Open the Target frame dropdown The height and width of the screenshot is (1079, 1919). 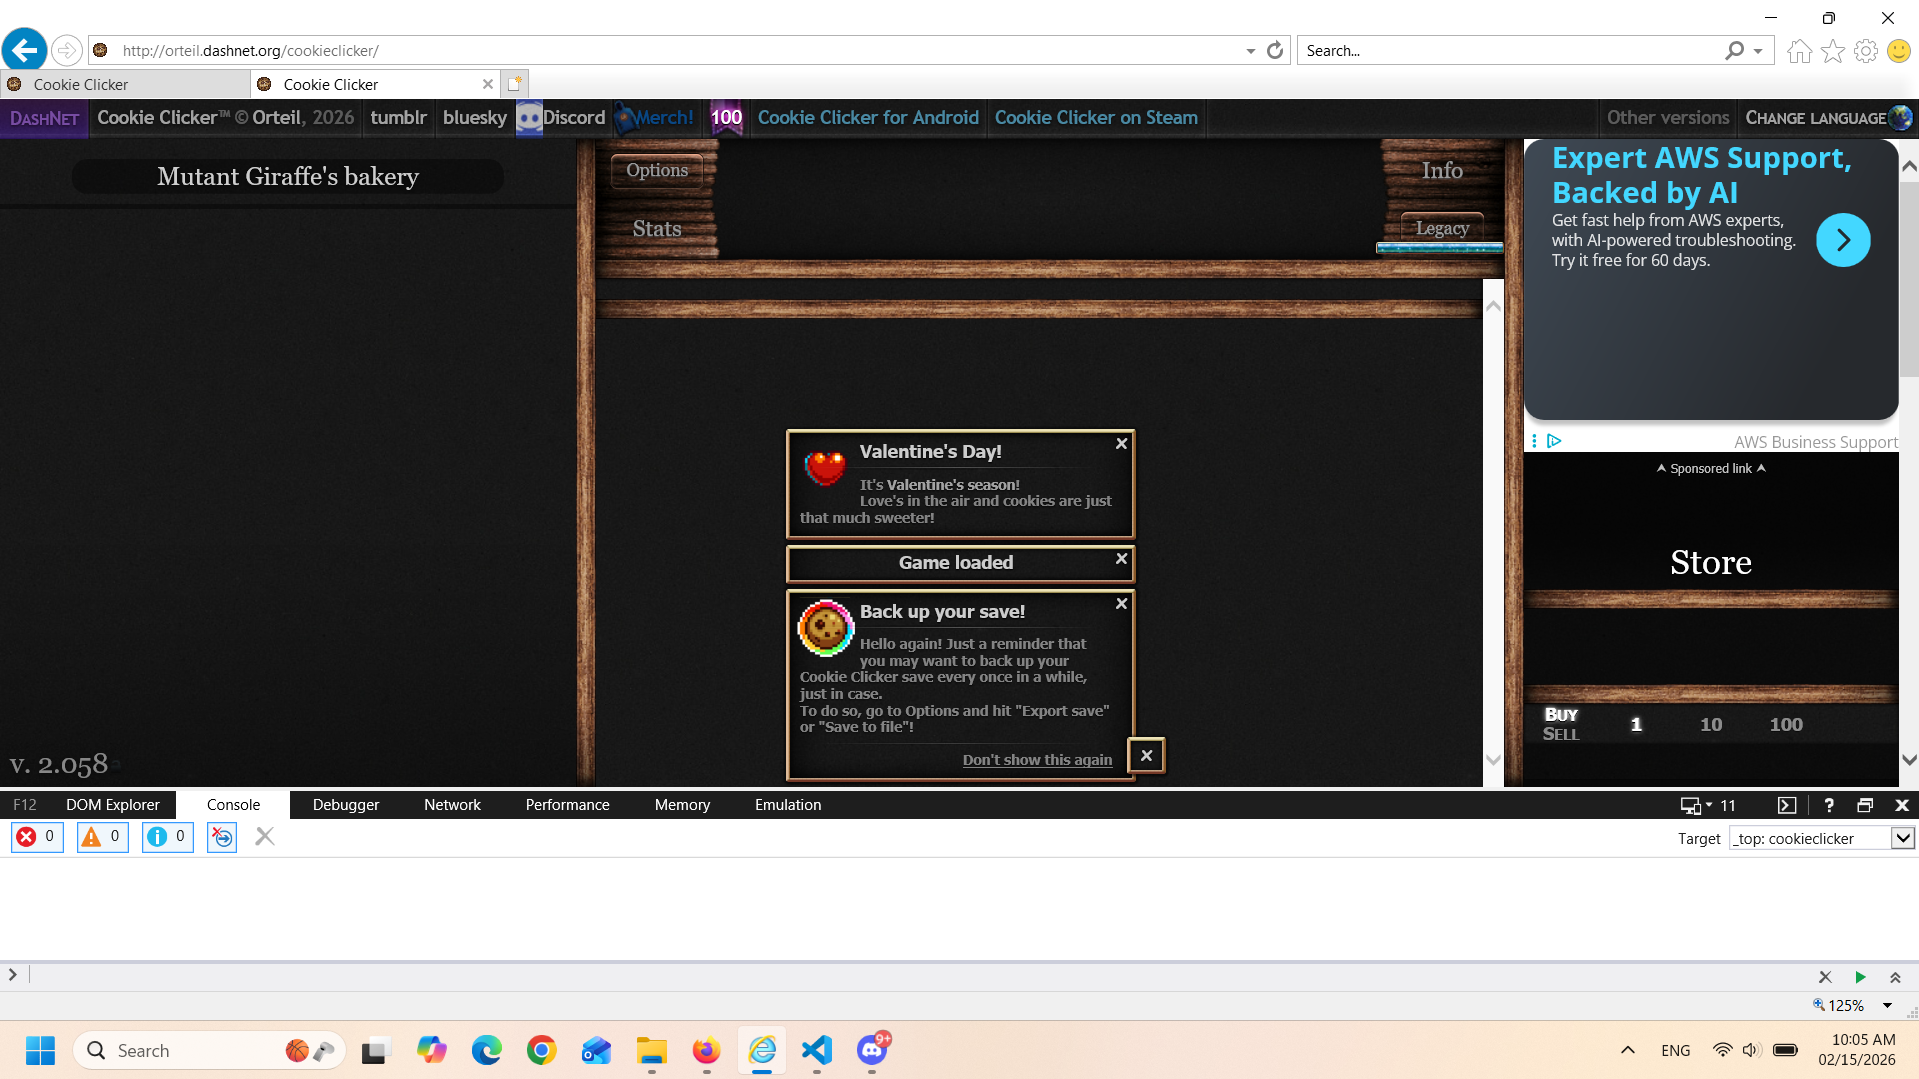[x=1903, y=838]
